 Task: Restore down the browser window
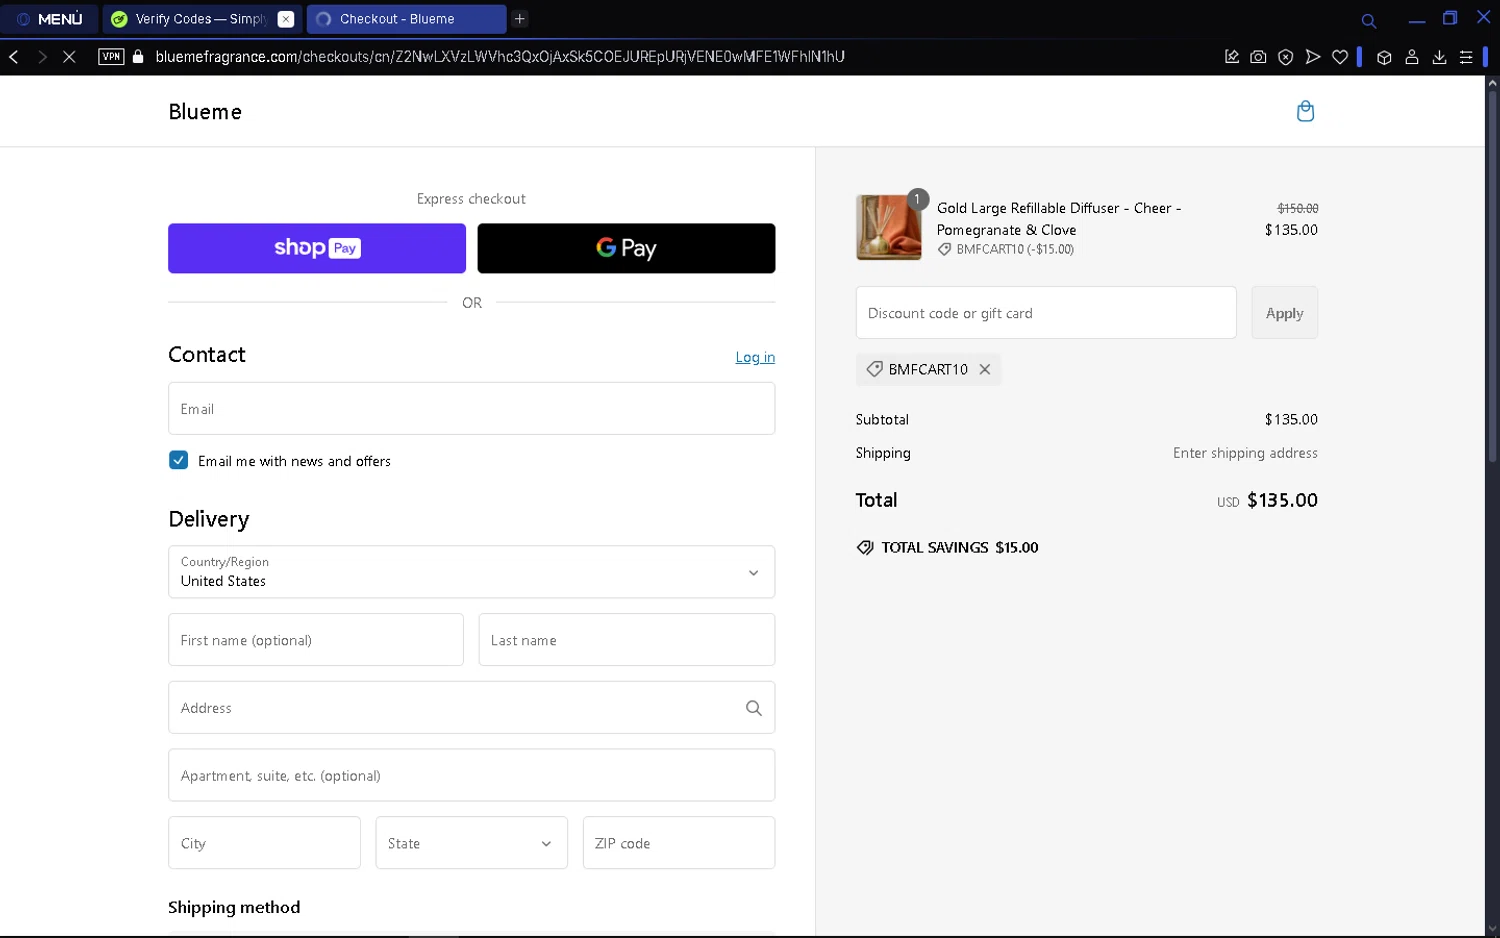pos(1450,18)
